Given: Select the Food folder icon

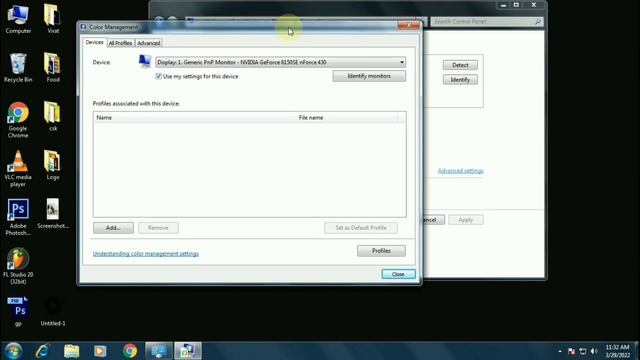Looking at the screenshot, I should click(x=53, y=68).
